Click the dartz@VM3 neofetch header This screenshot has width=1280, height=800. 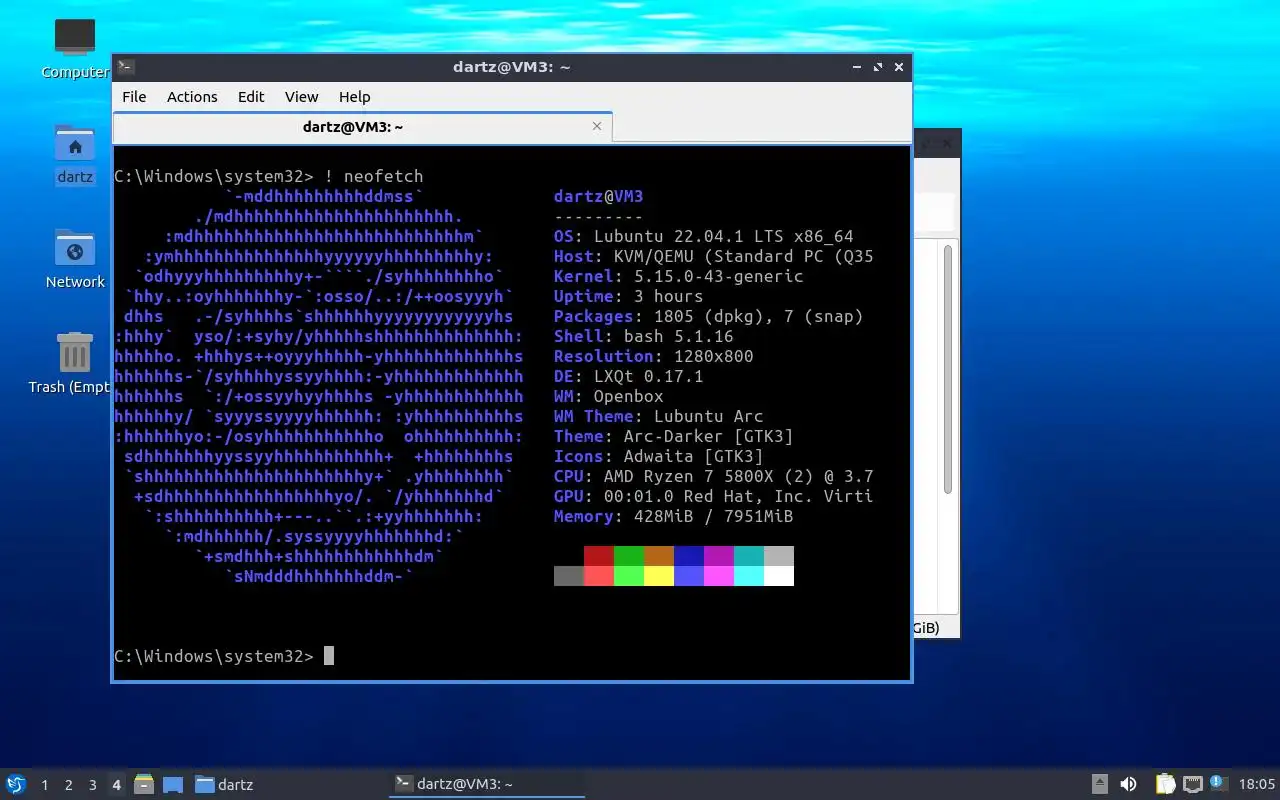point(598,196)
